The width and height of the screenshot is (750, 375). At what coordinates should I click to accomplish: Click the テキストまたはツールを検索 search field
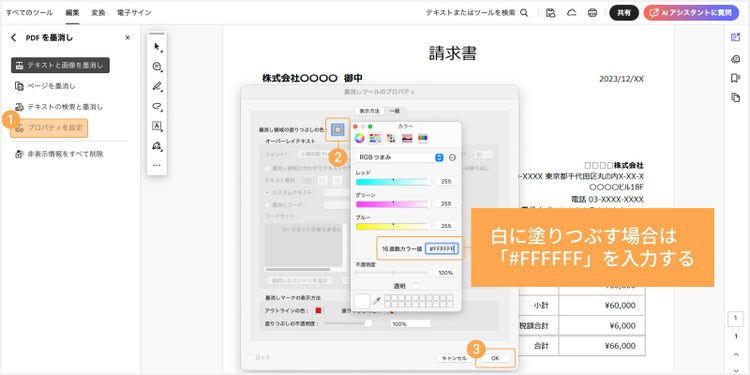(x=471, y=13)
